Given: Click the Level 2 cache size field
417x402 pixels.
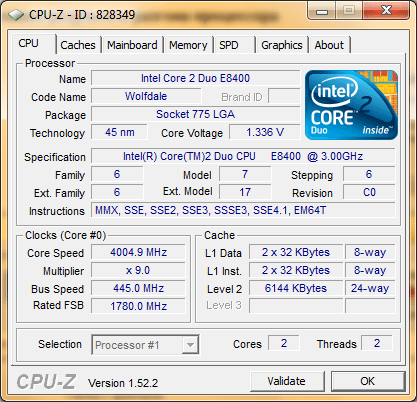Looking at the screenshot, I should coord(296,288).
